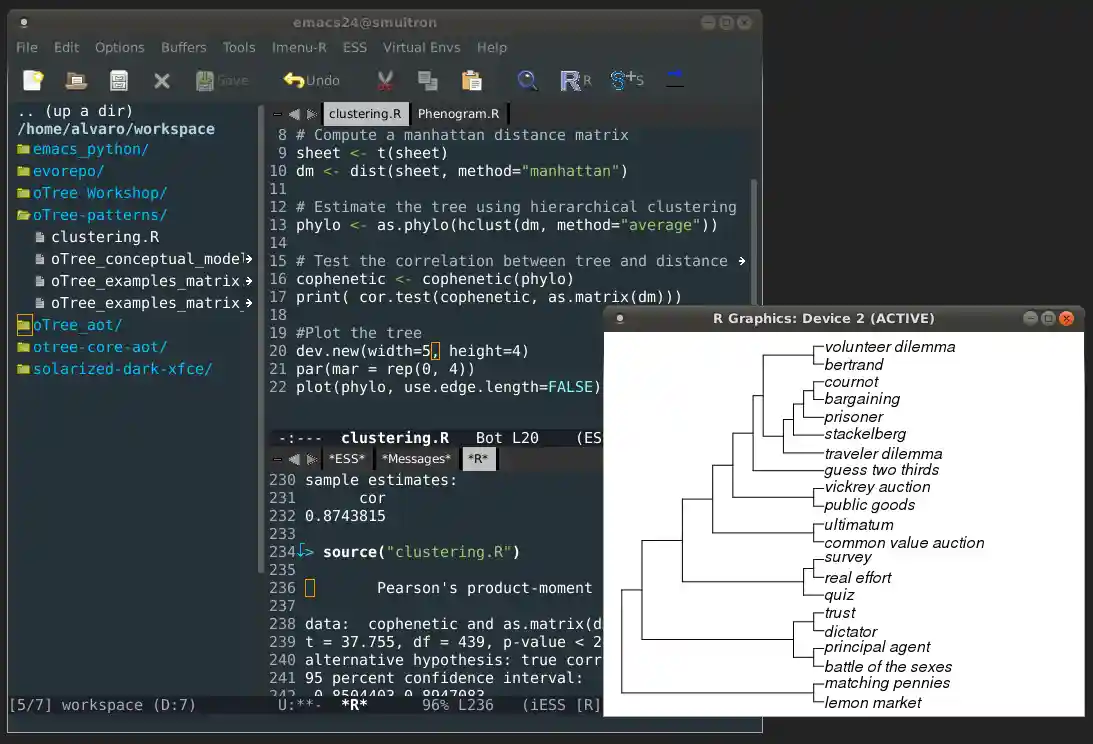Follow the '.. (up a dir)' link in the sidebar
Viewport: 1093px width, 744px height.
point(78,111)
